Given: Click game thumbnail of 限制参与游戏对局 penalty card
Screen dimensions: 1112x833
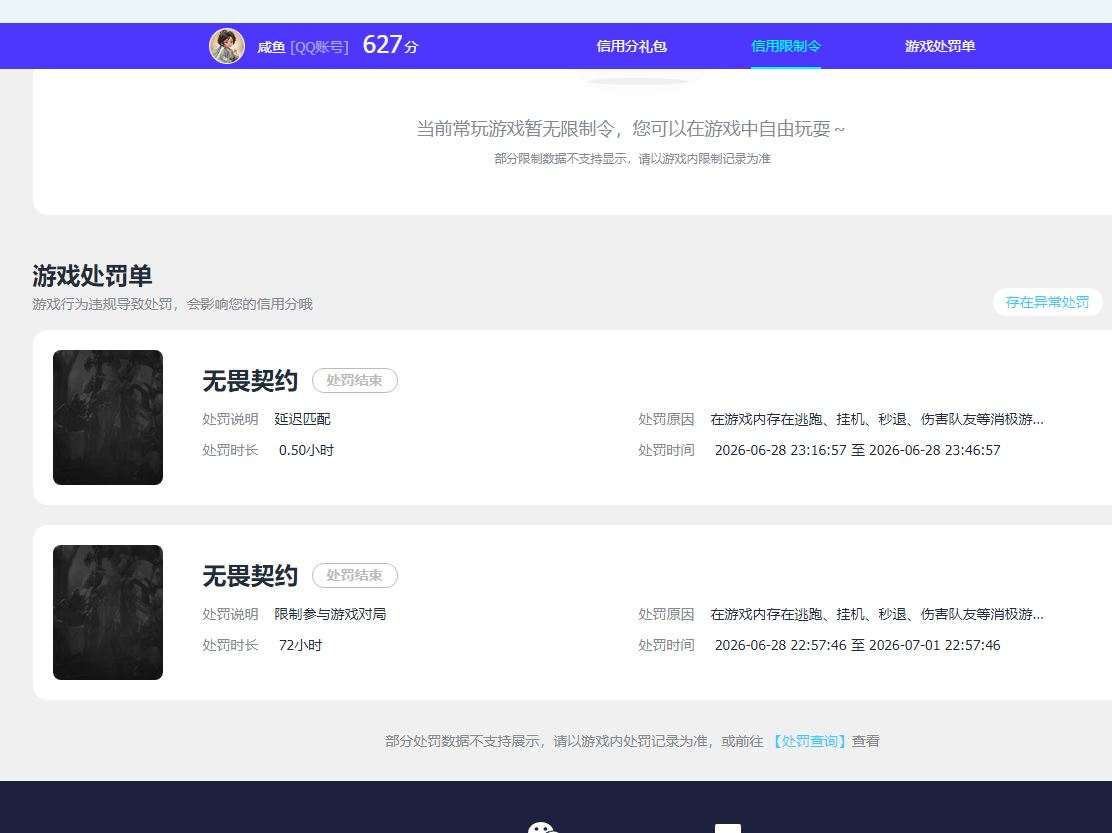Looking at the screenshot, I should (x=108, y=613).
